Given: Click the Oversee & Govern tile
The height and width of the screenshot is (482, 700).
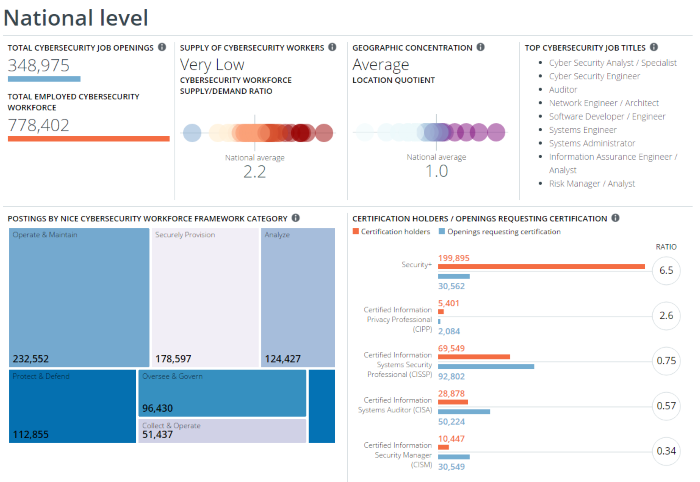Looking at the screenshot, I should [x=222, y=393].
